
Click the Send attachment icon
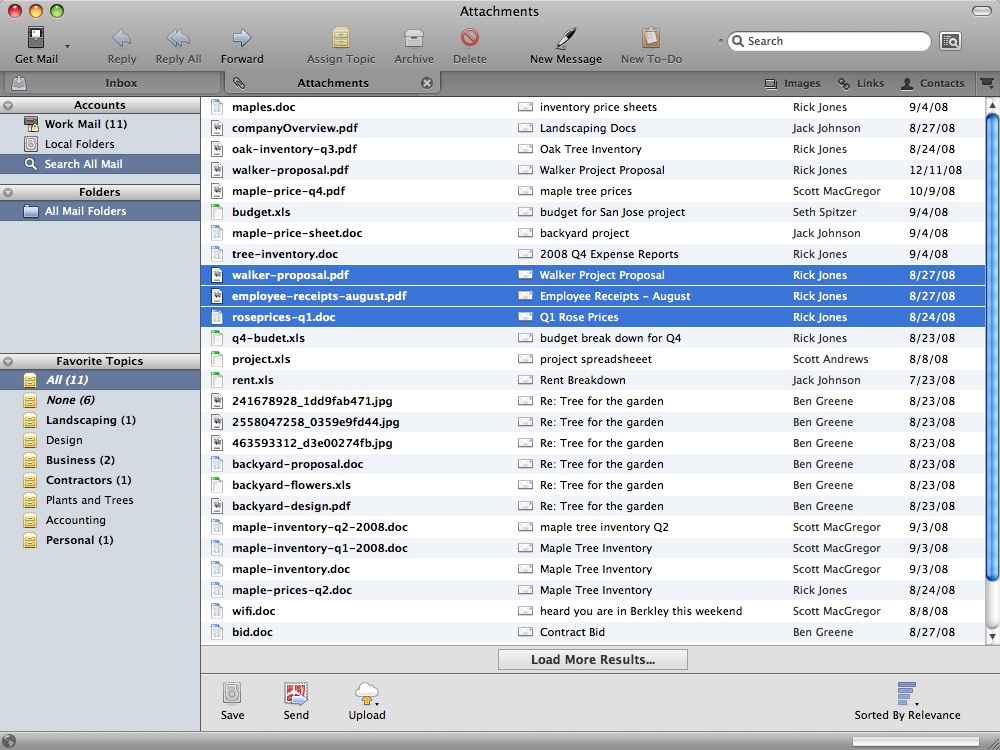click(x=296, y=693)
